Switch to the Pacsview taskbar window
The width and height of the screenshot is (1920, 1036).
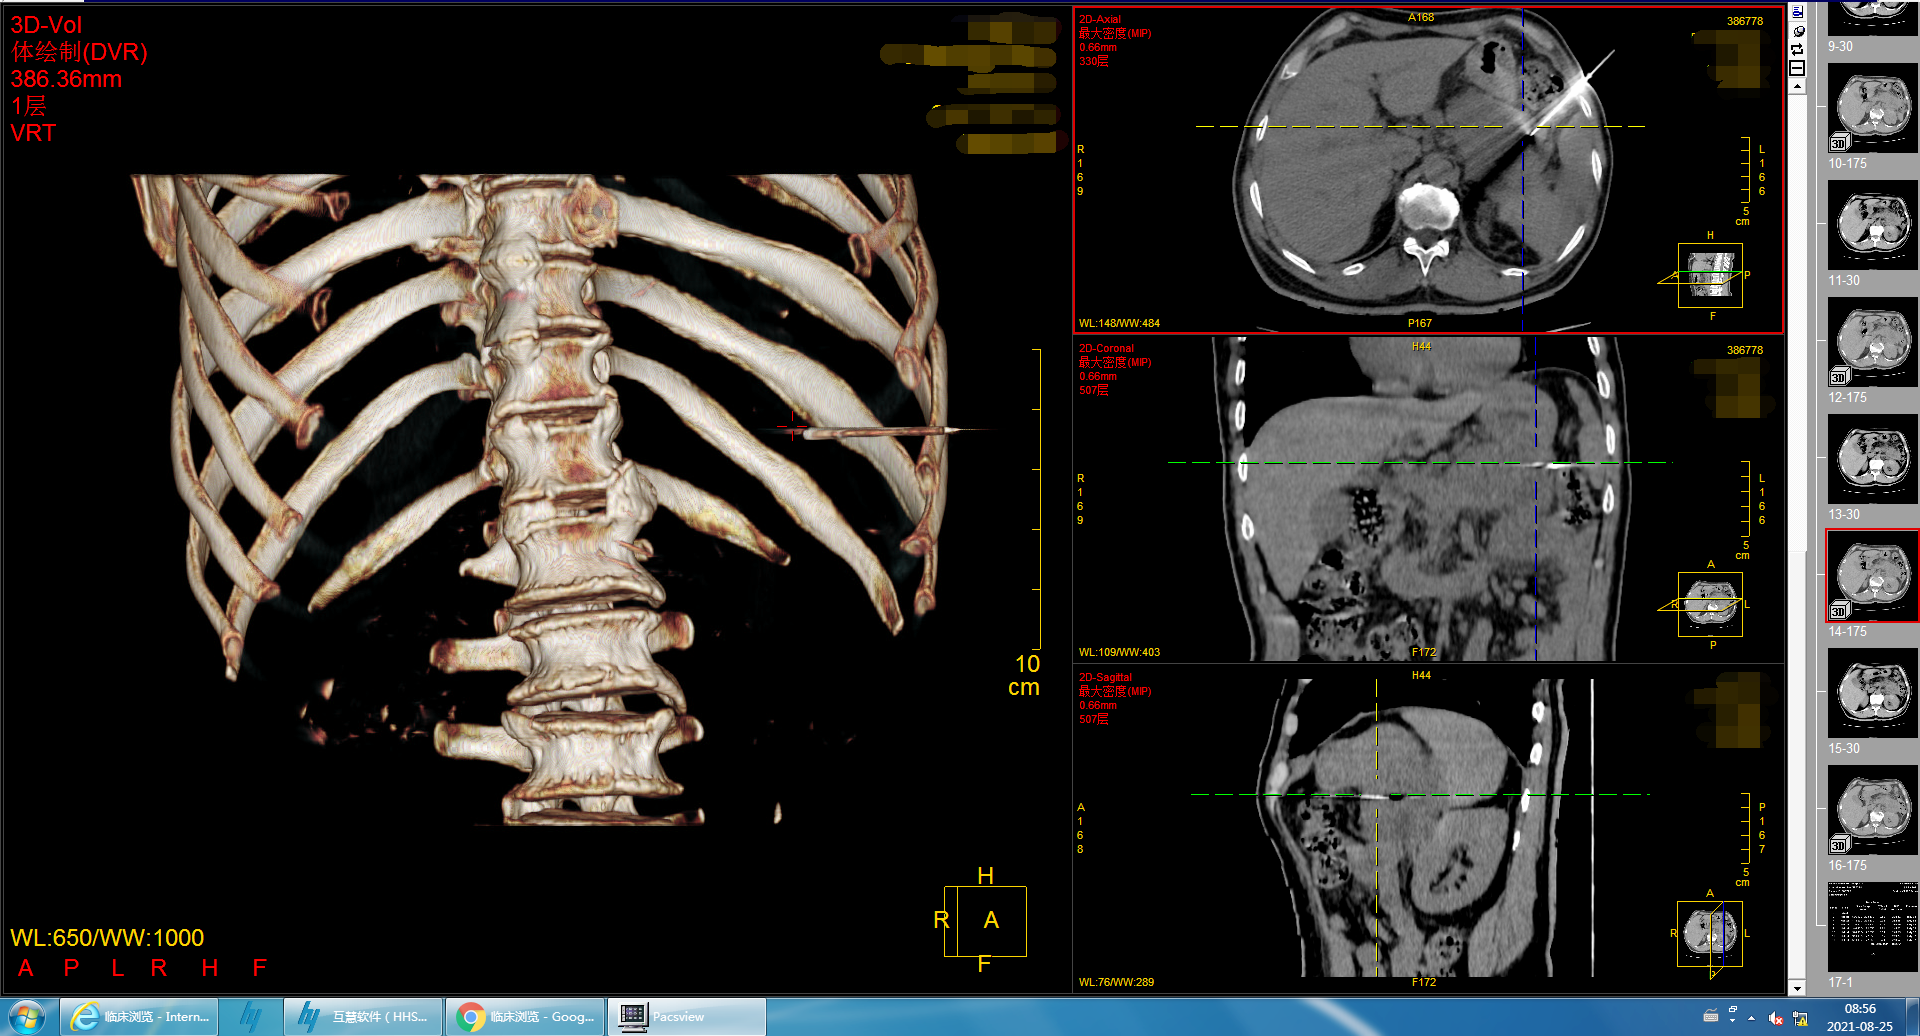click(x=686, y=1017)
